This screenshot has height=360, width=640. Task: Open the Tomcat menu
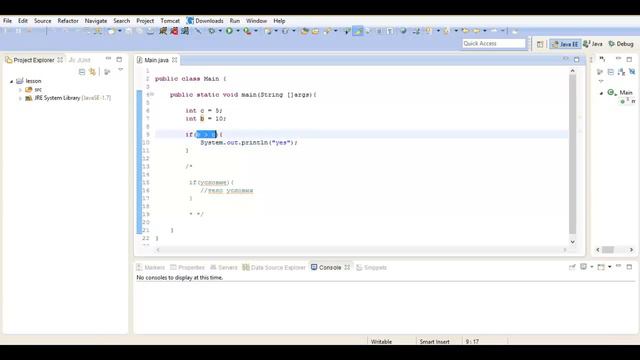click(x=170, y=21)
